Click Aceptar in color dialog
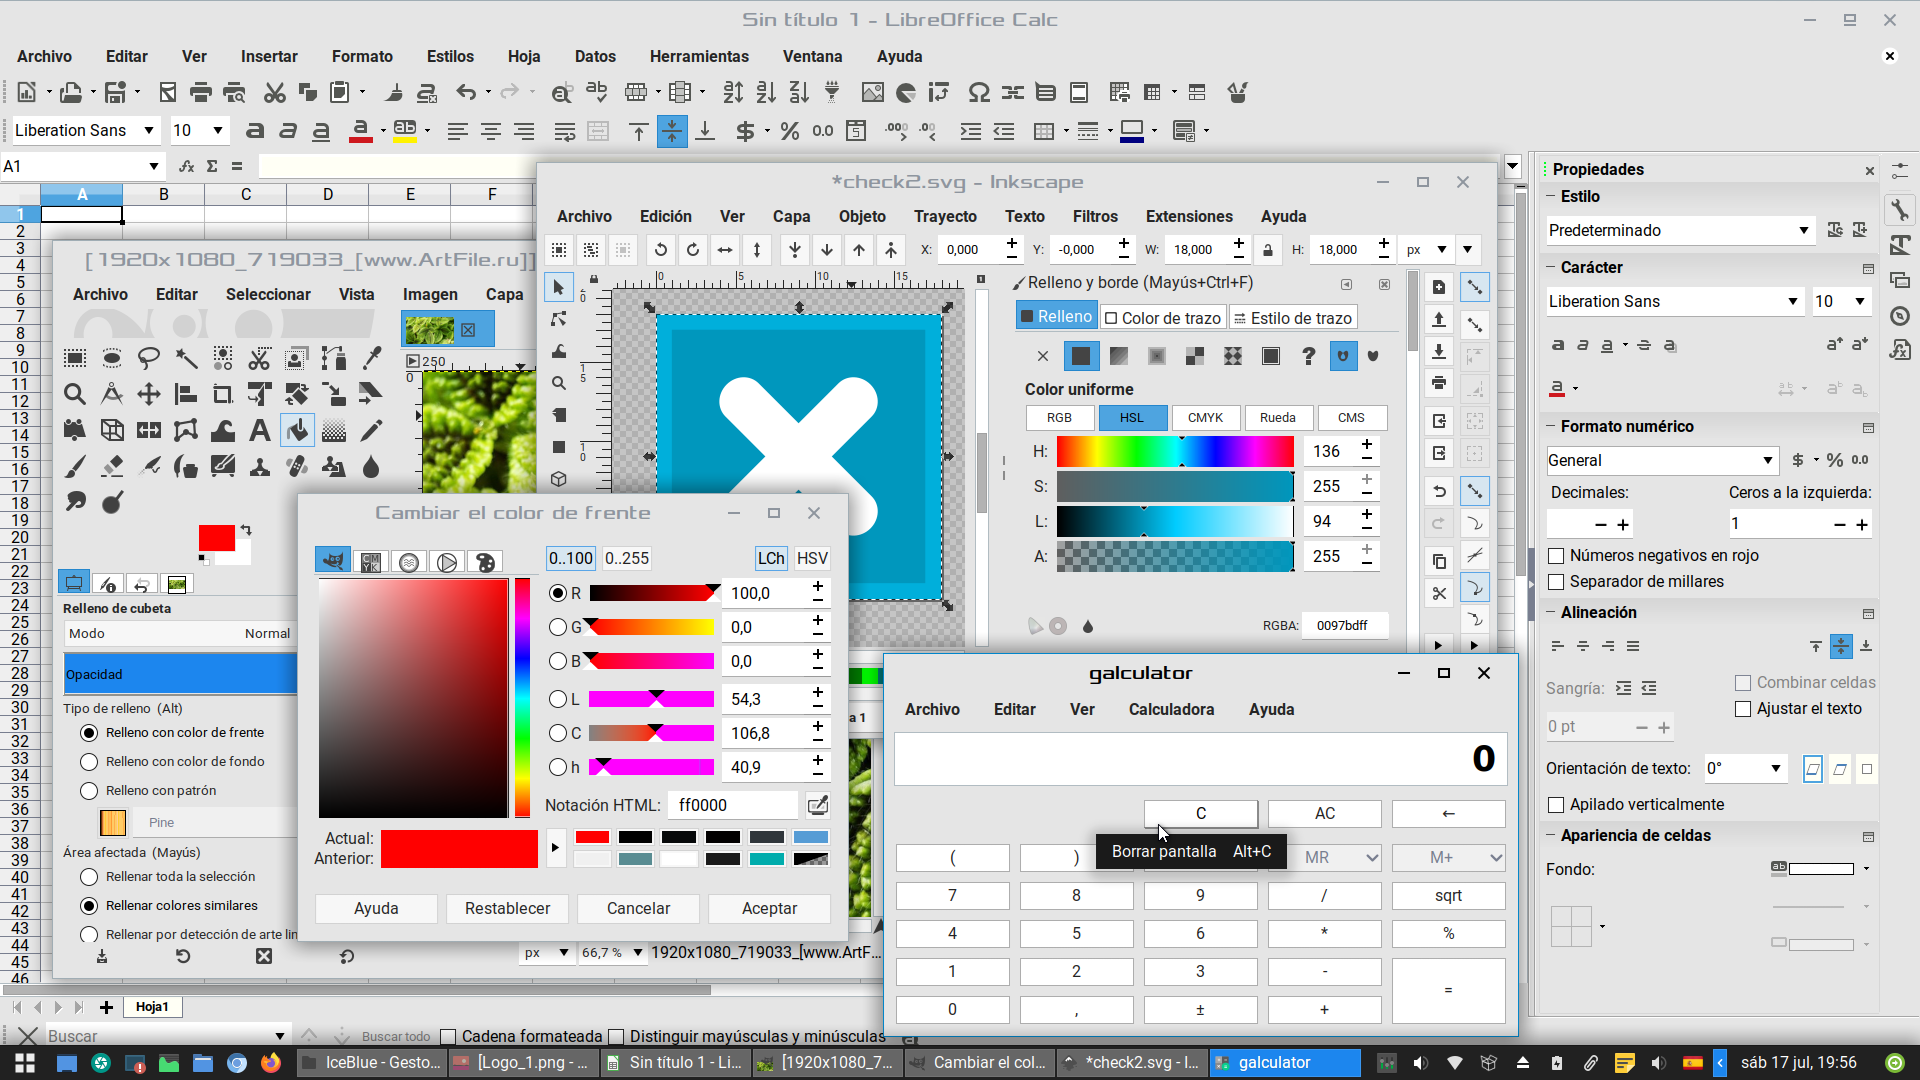The image size is (1920, 1080). tap(769, 908)
